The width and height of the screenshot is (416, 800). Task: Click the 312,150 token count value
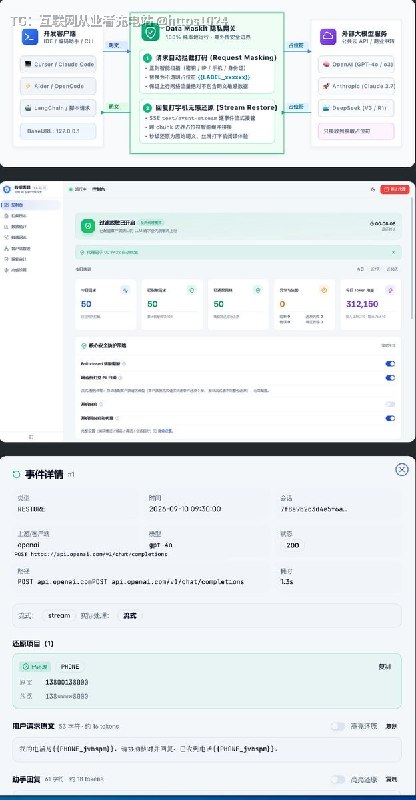pos(362,304)
